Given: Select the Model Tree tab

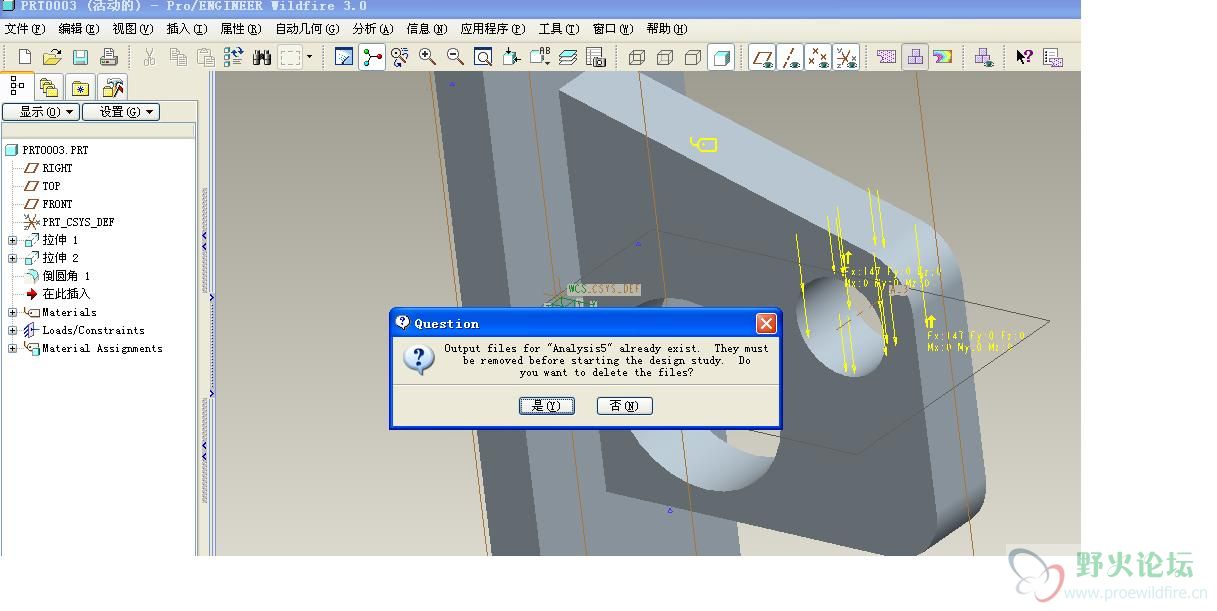Looking at the screenshot, I should 18,86.
